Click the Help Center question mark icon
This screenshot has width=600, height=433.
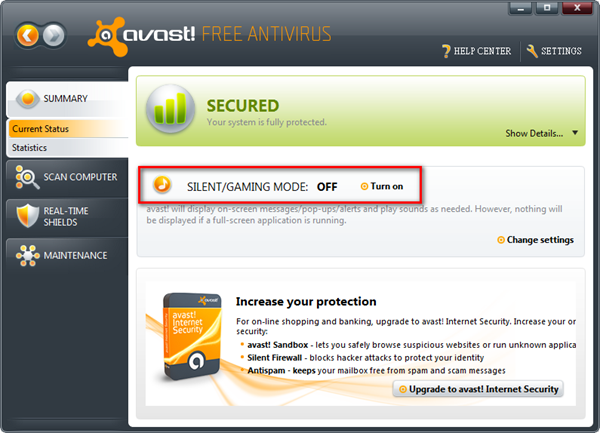point(446,51)
